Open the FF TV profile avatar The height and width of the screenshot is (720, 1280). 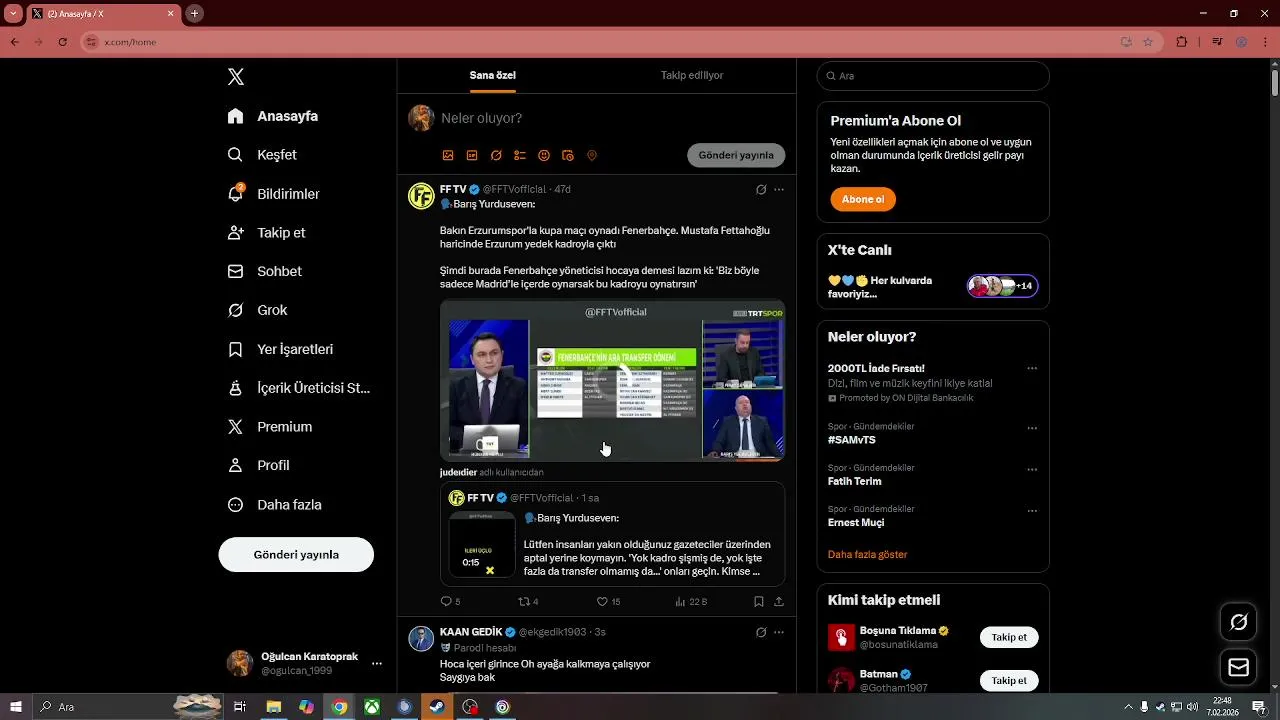421,196
